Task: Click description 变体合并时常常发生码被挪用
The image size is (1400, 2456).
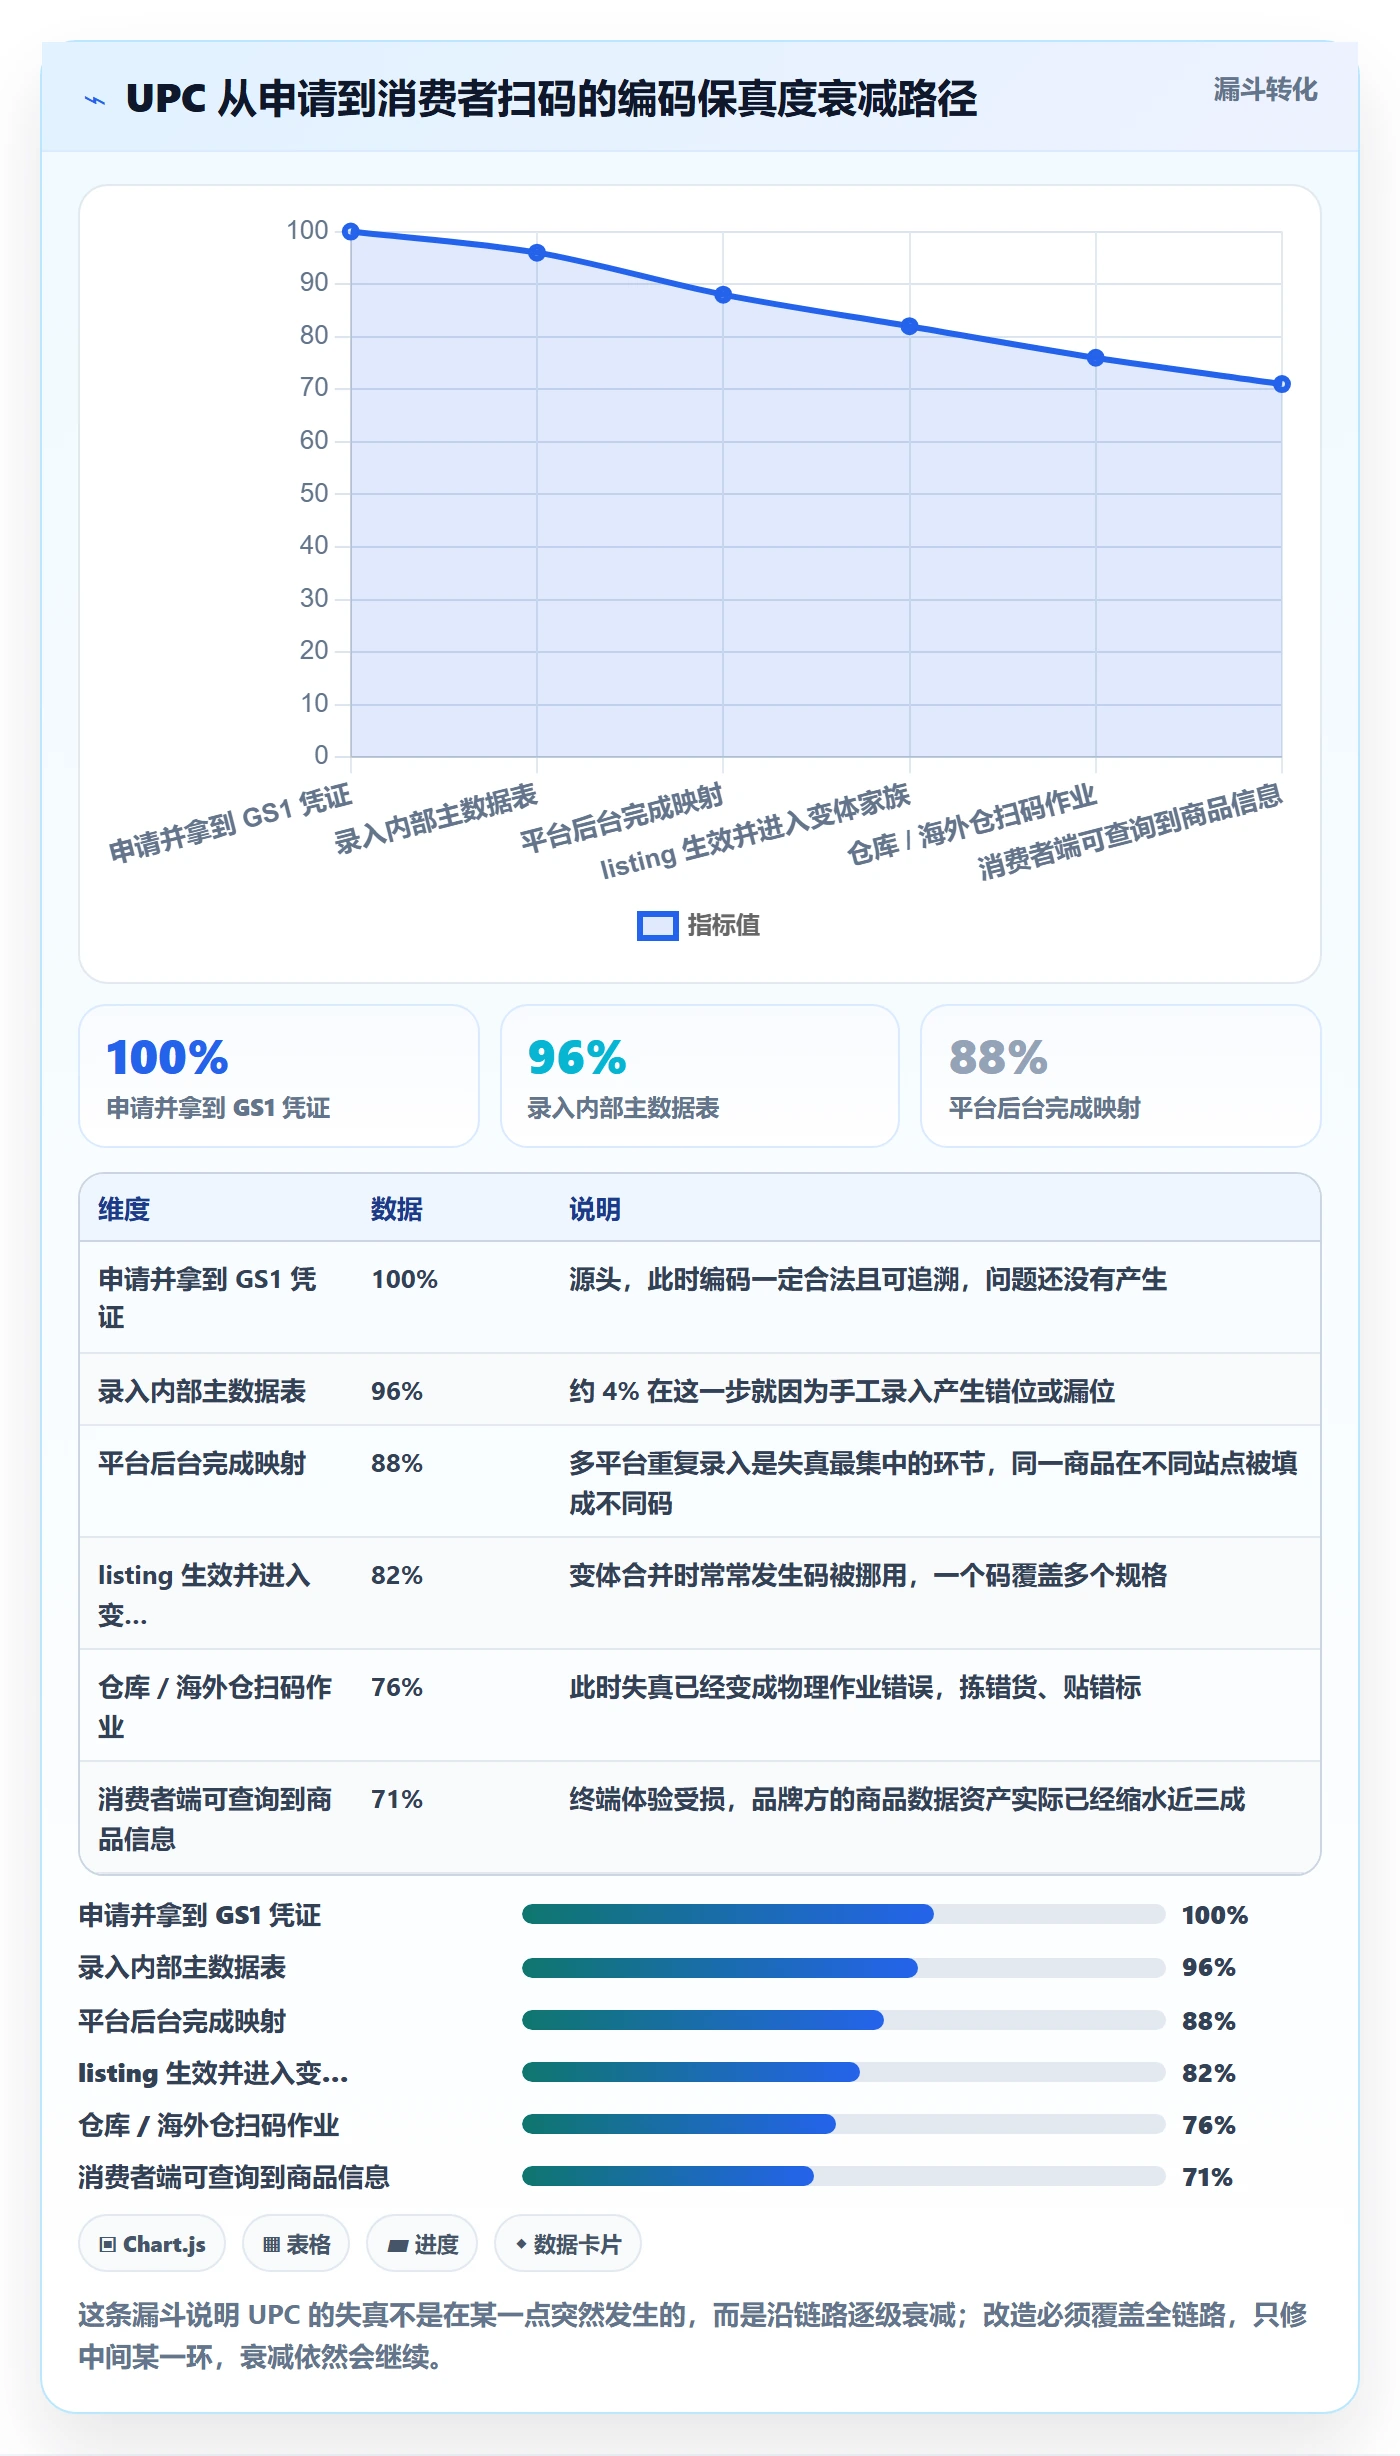Action: point(868,1576)
